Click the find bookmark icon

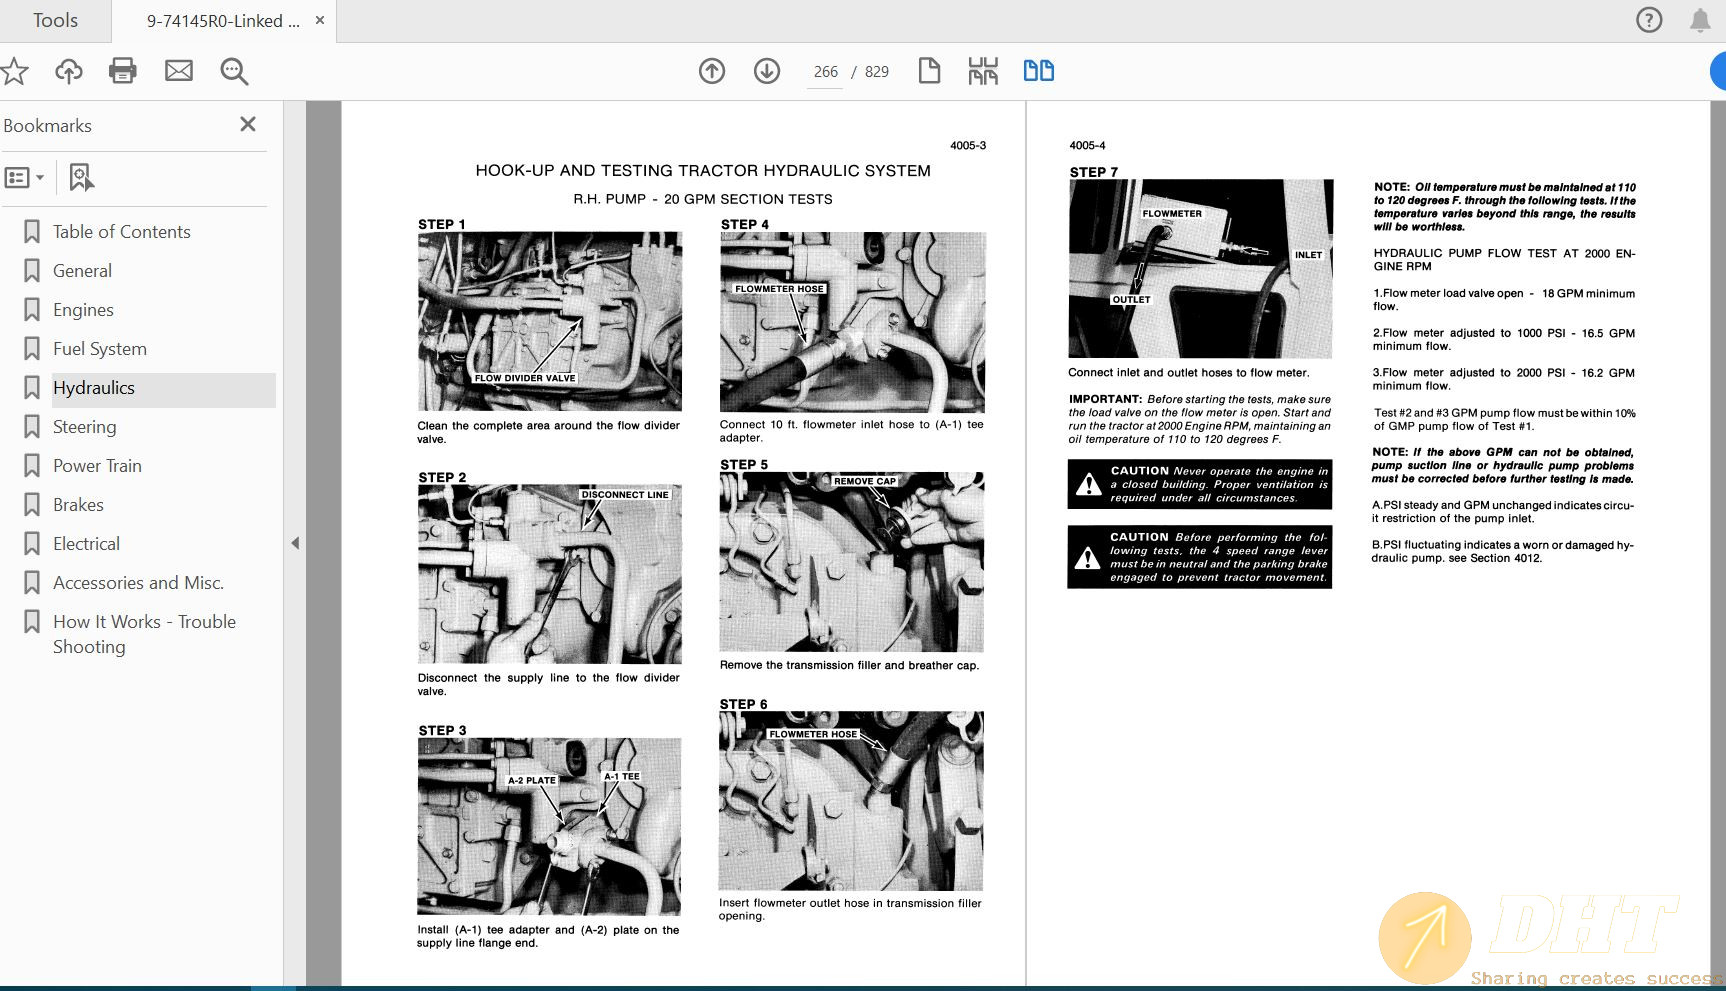coord(81,178)
